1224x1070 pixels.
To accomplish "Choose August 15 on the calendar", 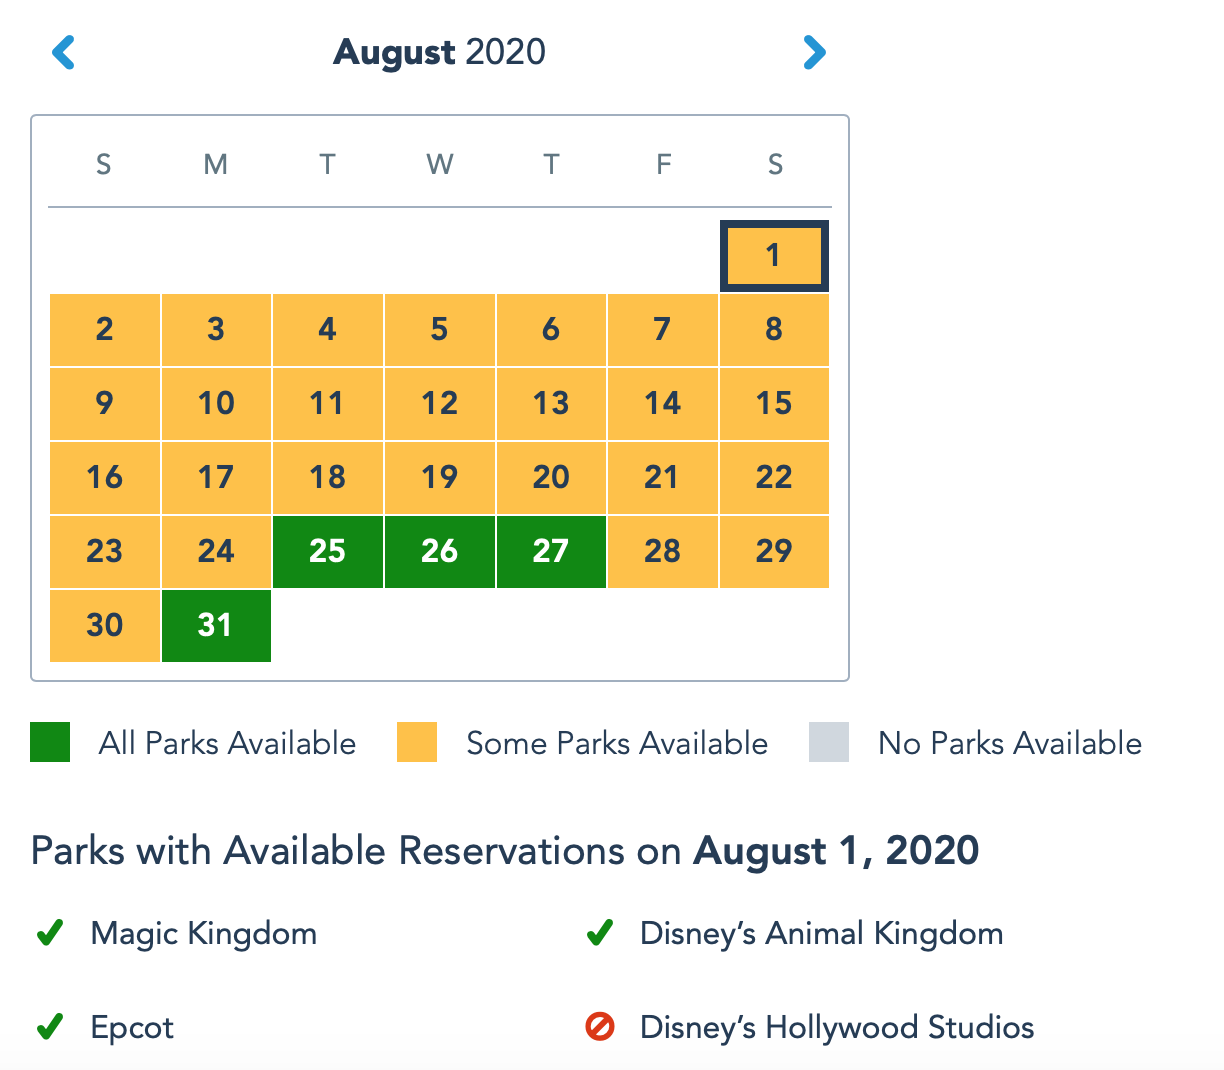I will tap(774, 404).
